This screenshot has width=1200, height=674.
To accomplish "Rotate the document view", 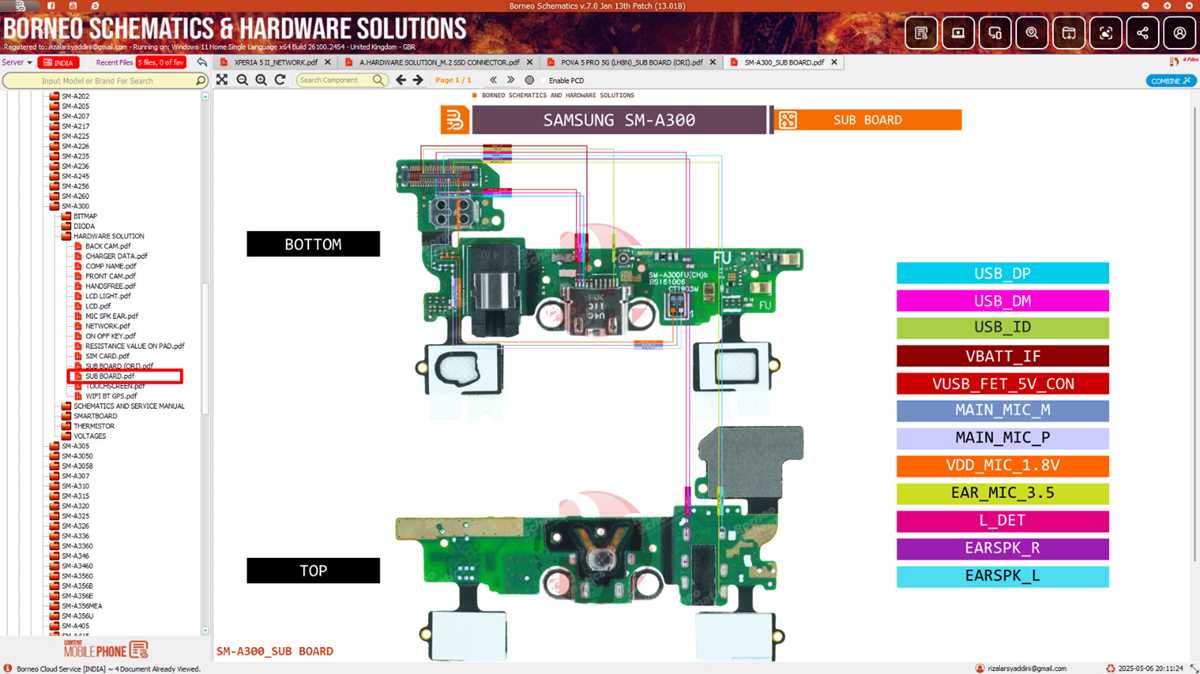I will coord(279,80).
